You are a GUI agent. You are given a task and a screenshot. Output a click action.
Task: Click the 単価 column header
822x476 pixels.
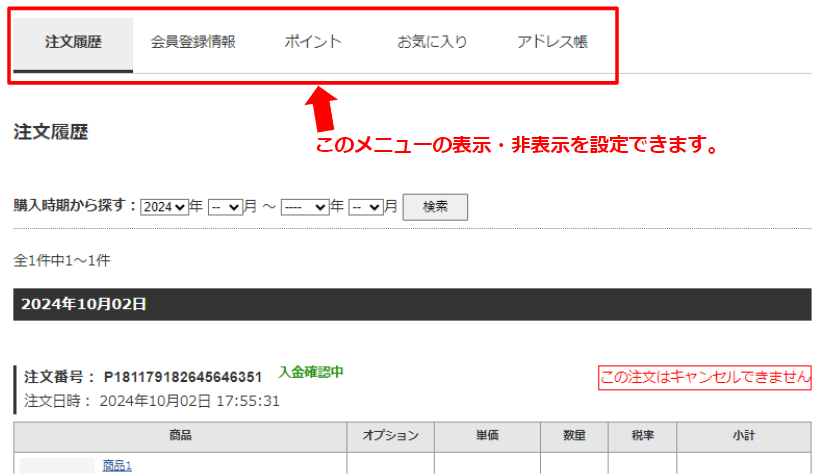coord(488,437)
